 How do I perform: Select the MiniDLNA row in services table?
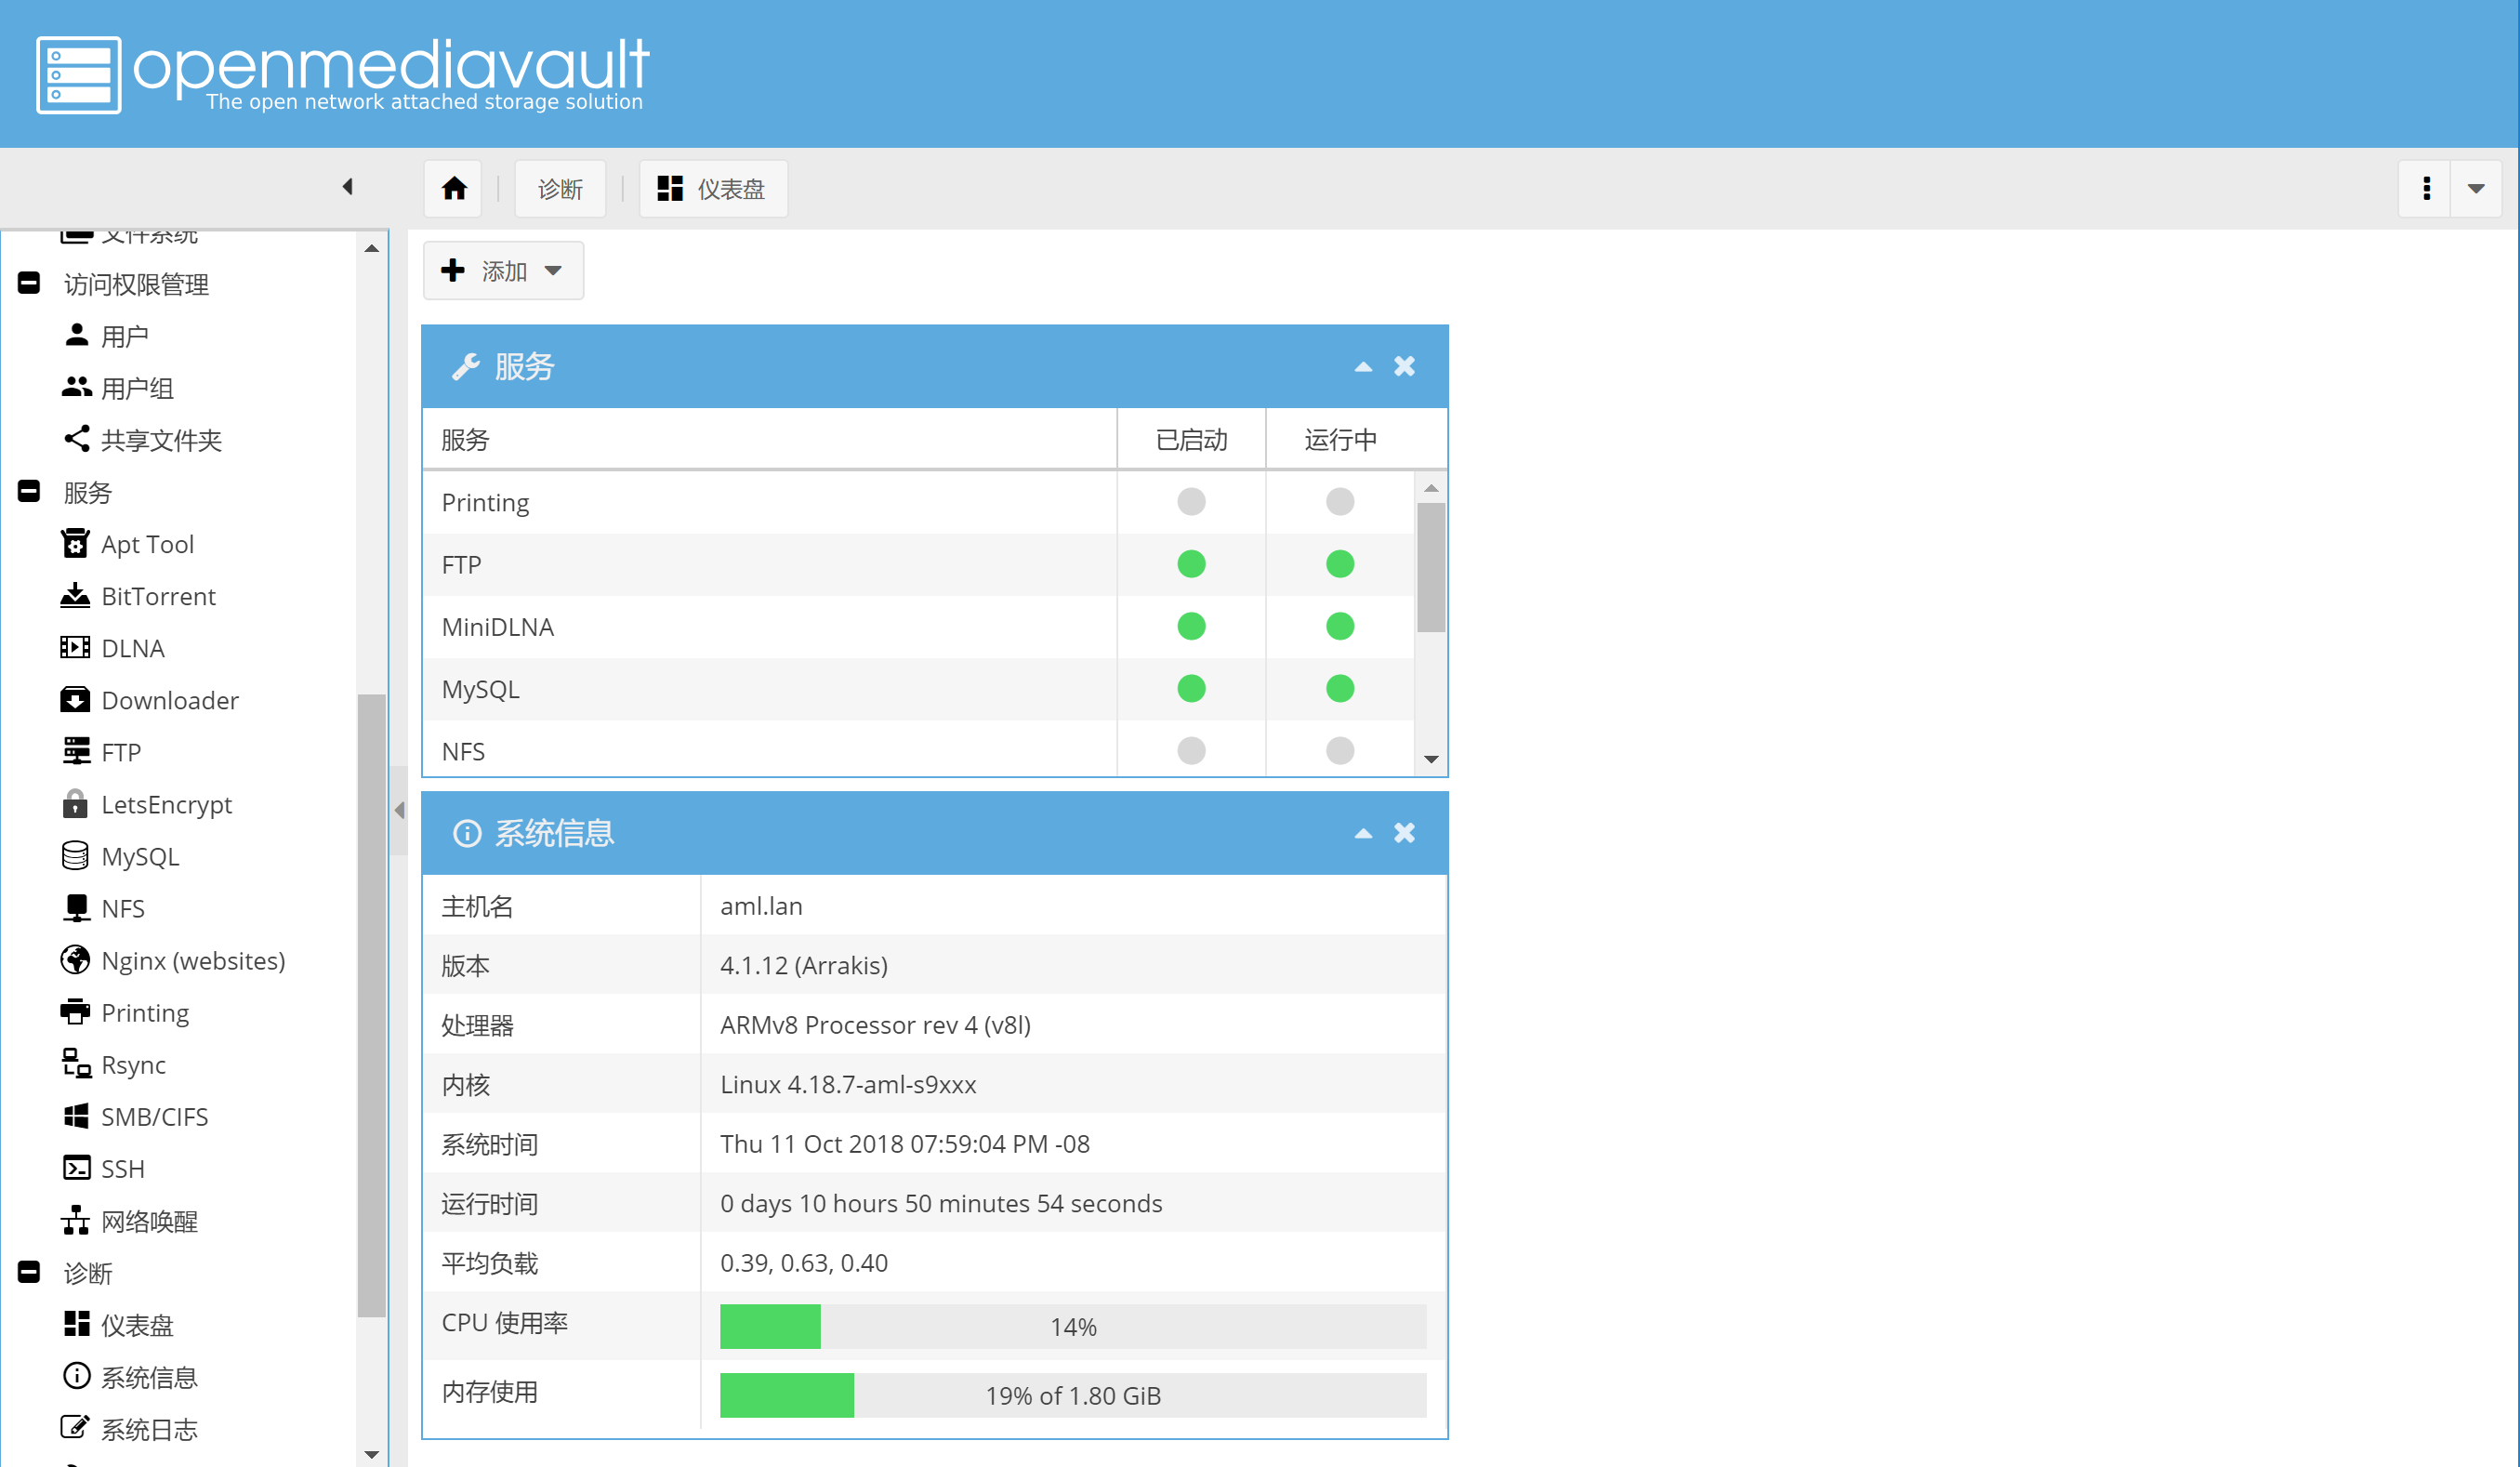pyautogui.click(x=918, y=626)
